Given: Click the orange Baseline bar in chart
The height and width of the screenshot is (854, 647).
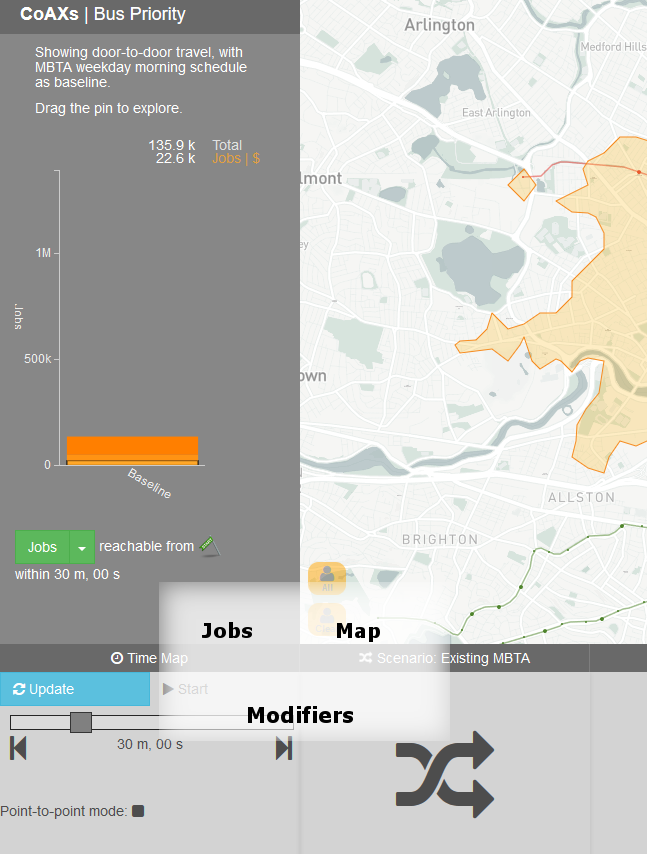Looking at the screenshot, I should point(132,450).
